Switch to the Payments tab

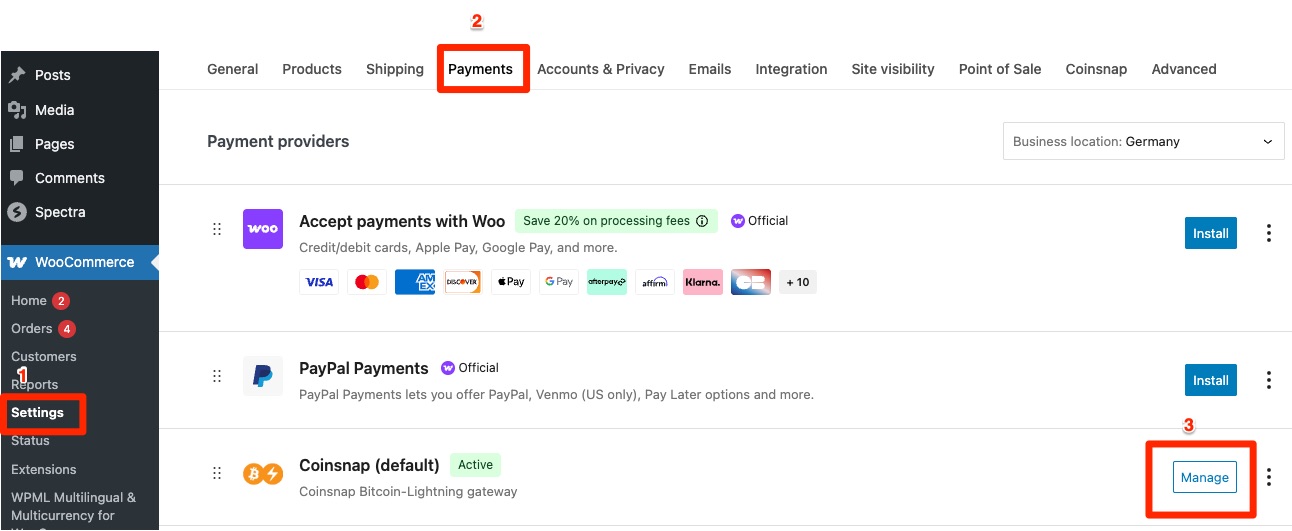click(x=480, y=69)
